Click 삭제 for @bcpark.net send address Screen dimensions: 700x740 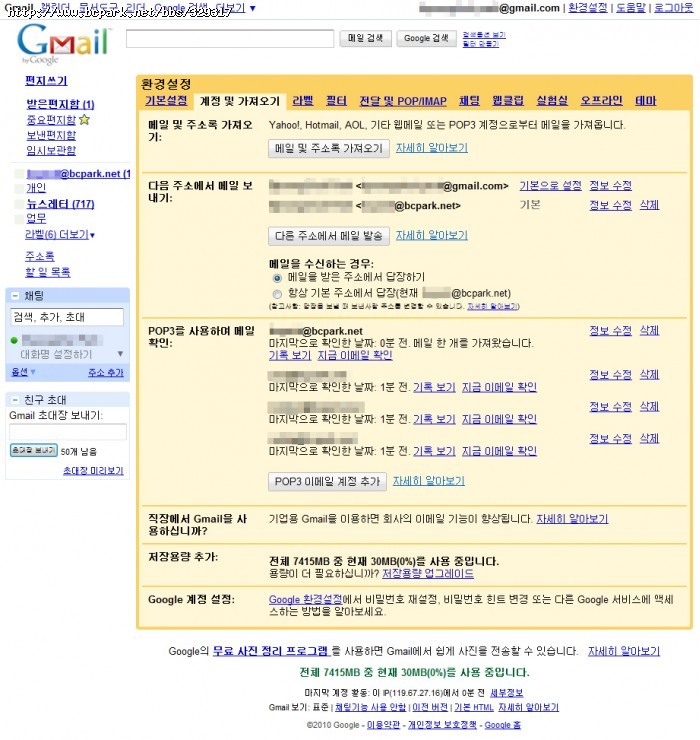(x=649, y=205)
